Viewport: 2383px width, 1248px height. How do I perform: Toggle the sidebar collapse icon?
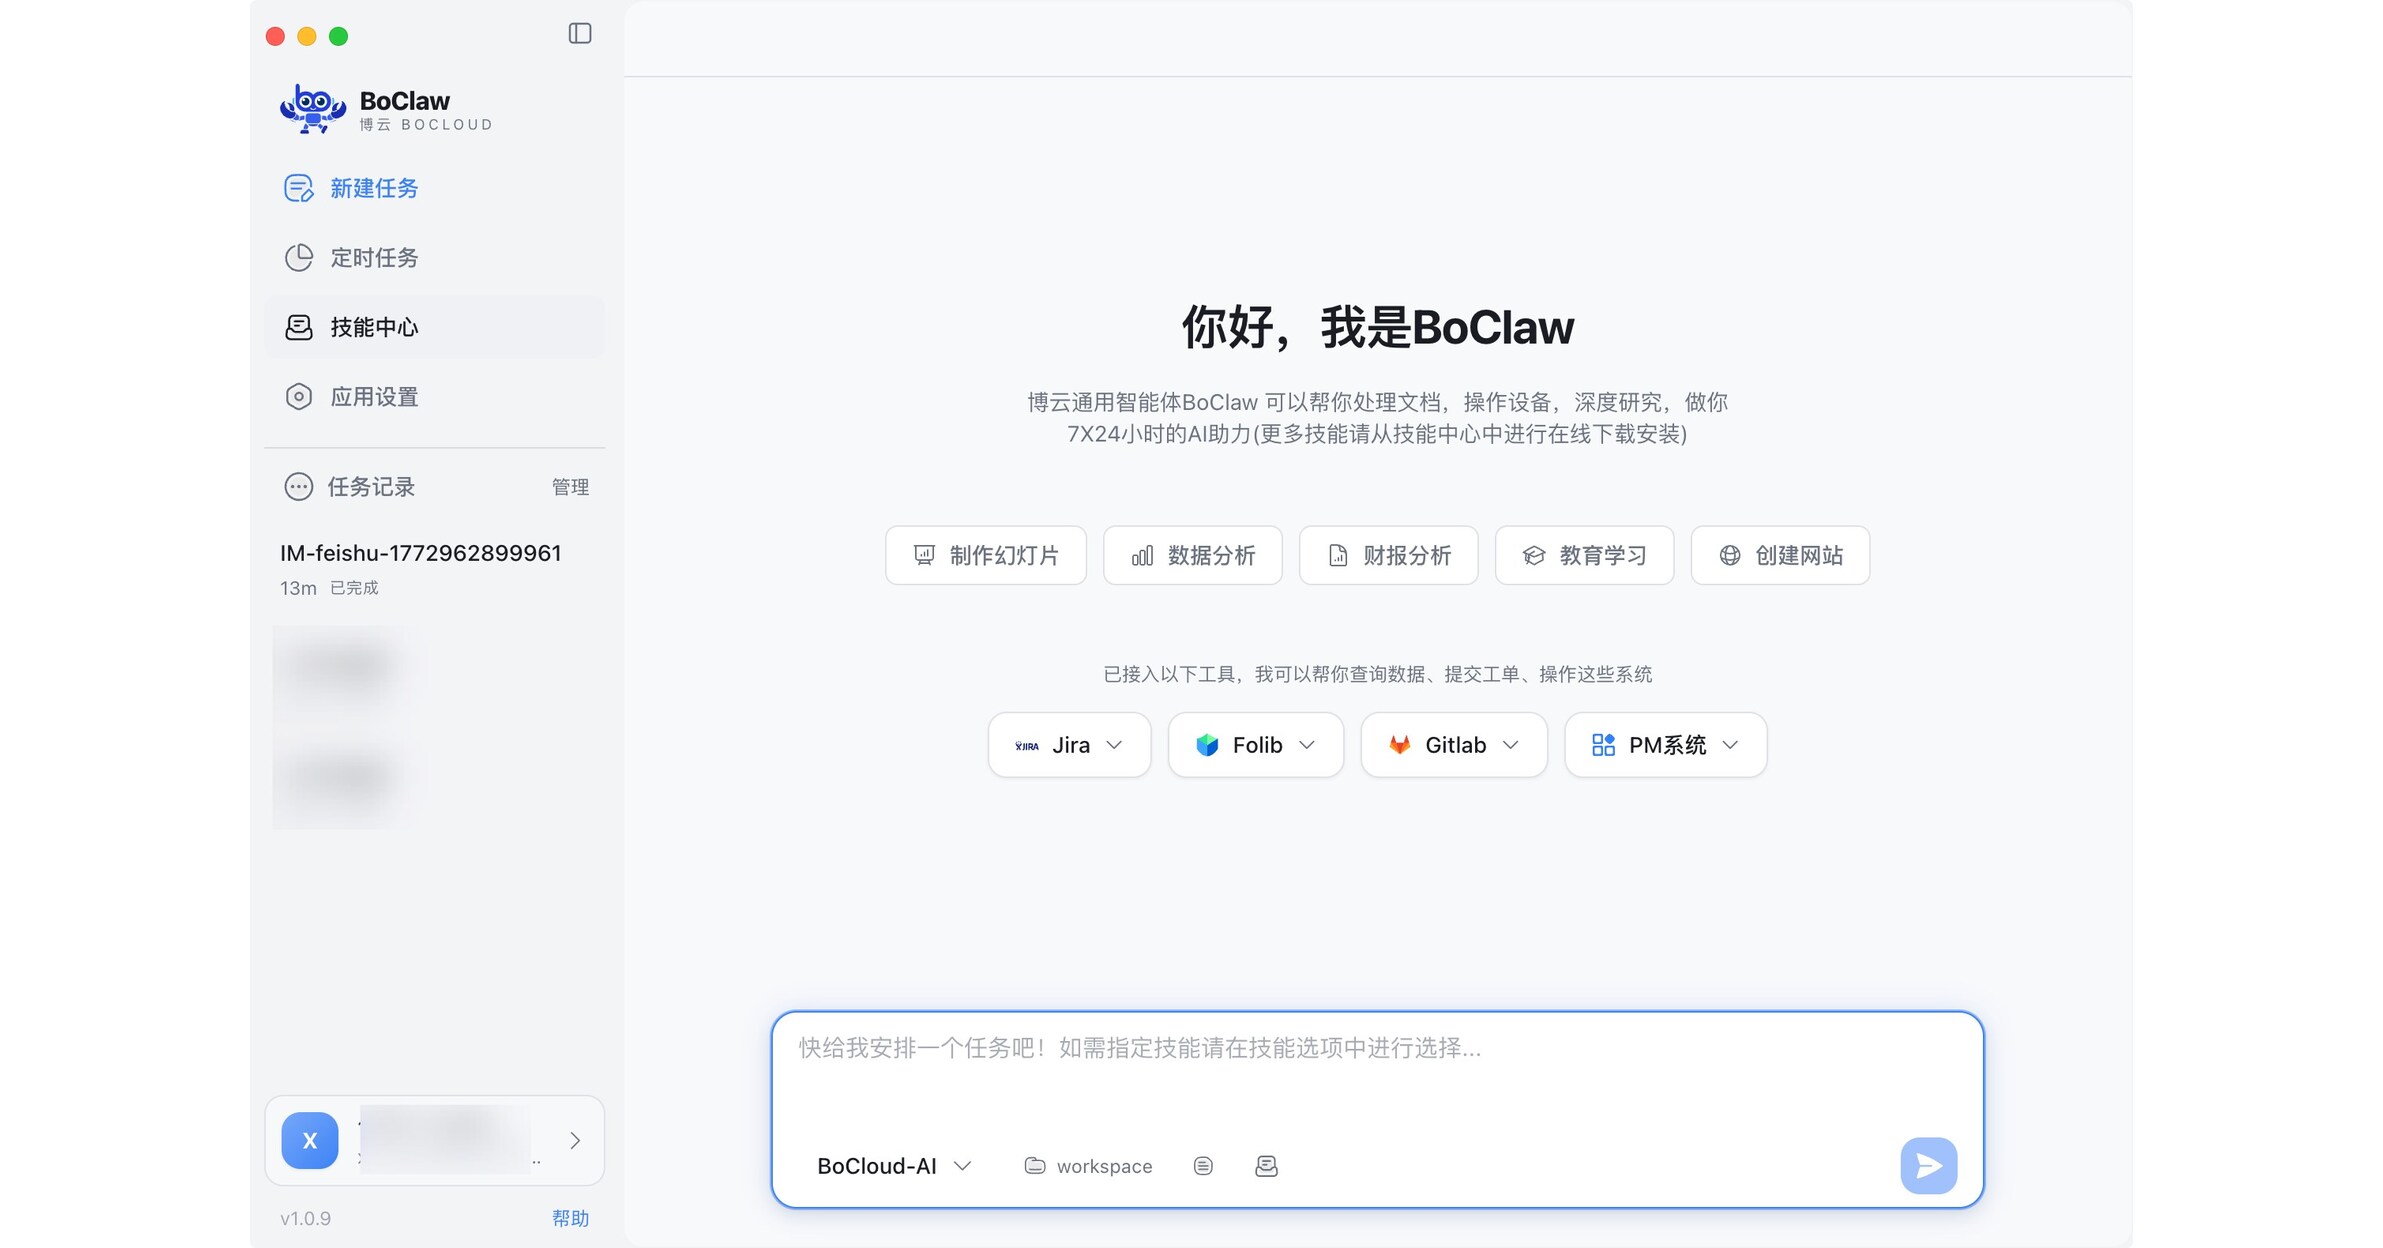(x=580, y=34)
